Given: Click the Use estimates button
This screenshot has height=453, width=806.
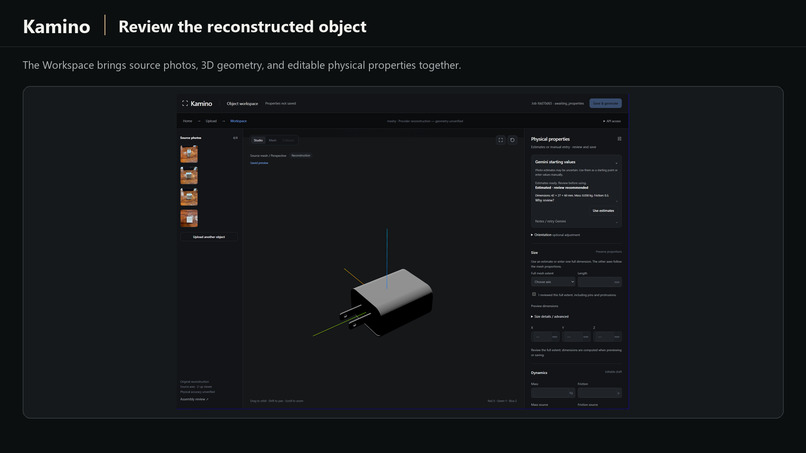Looking at the screenshot, I should click(603, 211).
